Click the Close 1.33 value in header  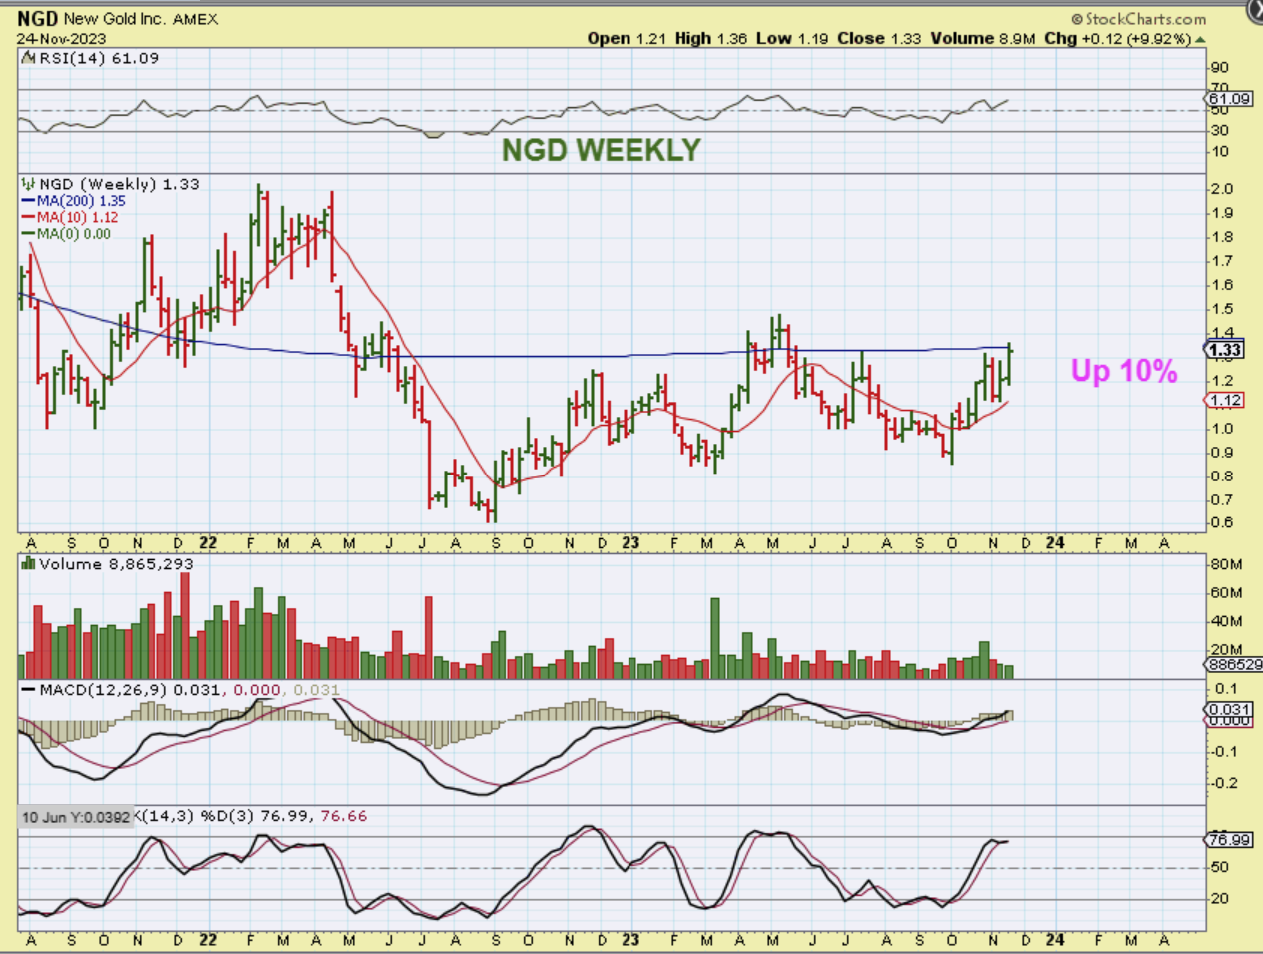point(879,38)
